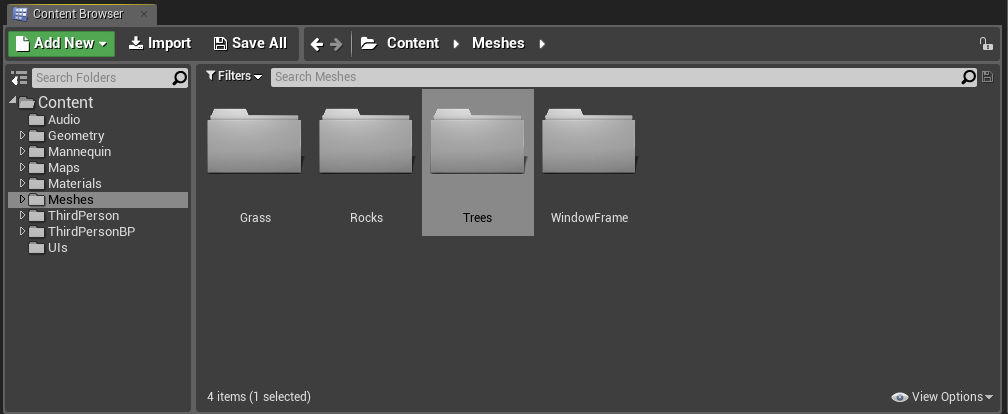Click the '4 items (1 selected)' status text
Viewport: 1008px width, 414px height.
click(x=259, y=397)
